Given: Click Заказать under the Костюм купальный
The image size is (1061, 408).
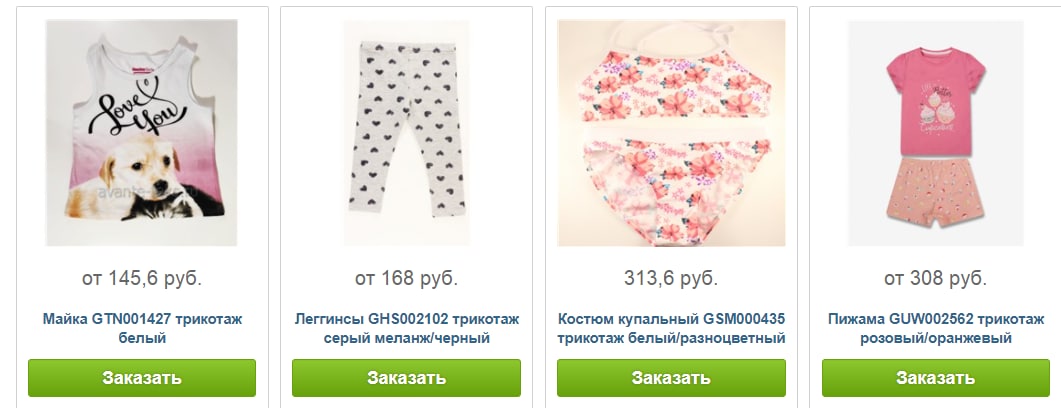Looking at the screenshot, I should tap(671, 378).
